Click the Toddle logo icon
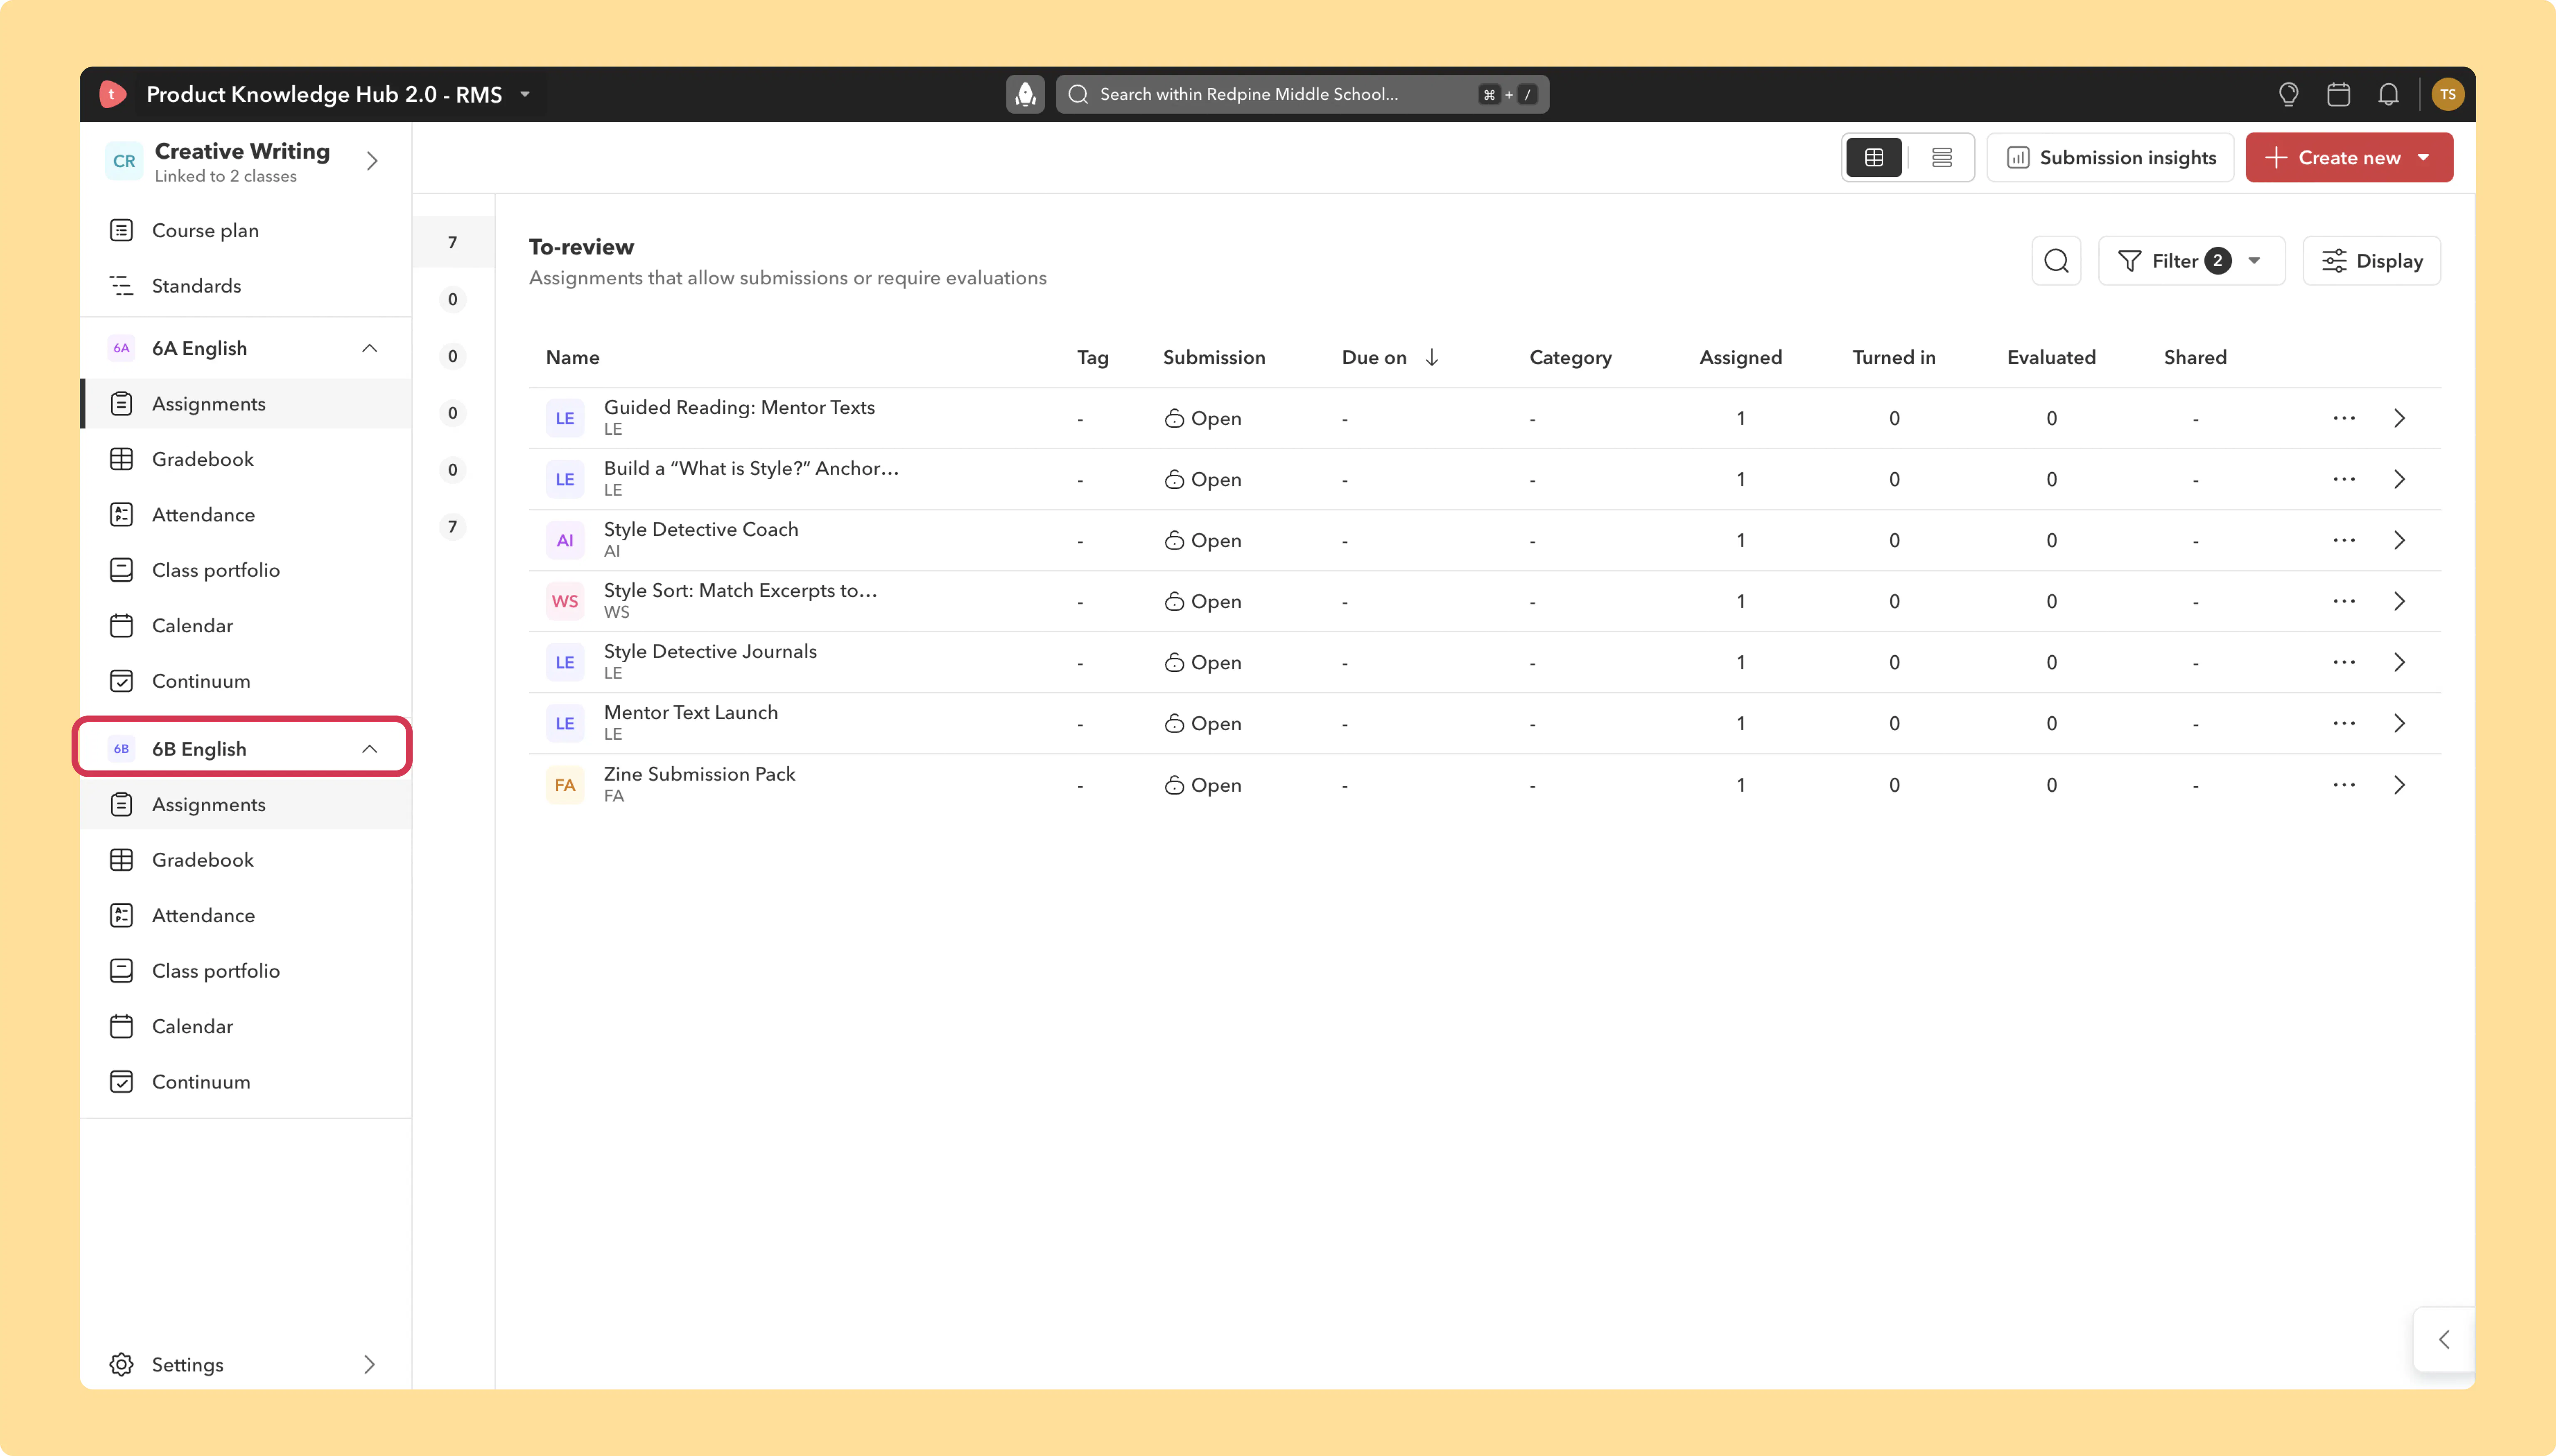This screenshot has width=2556, height=1456. tap(113, 94)
